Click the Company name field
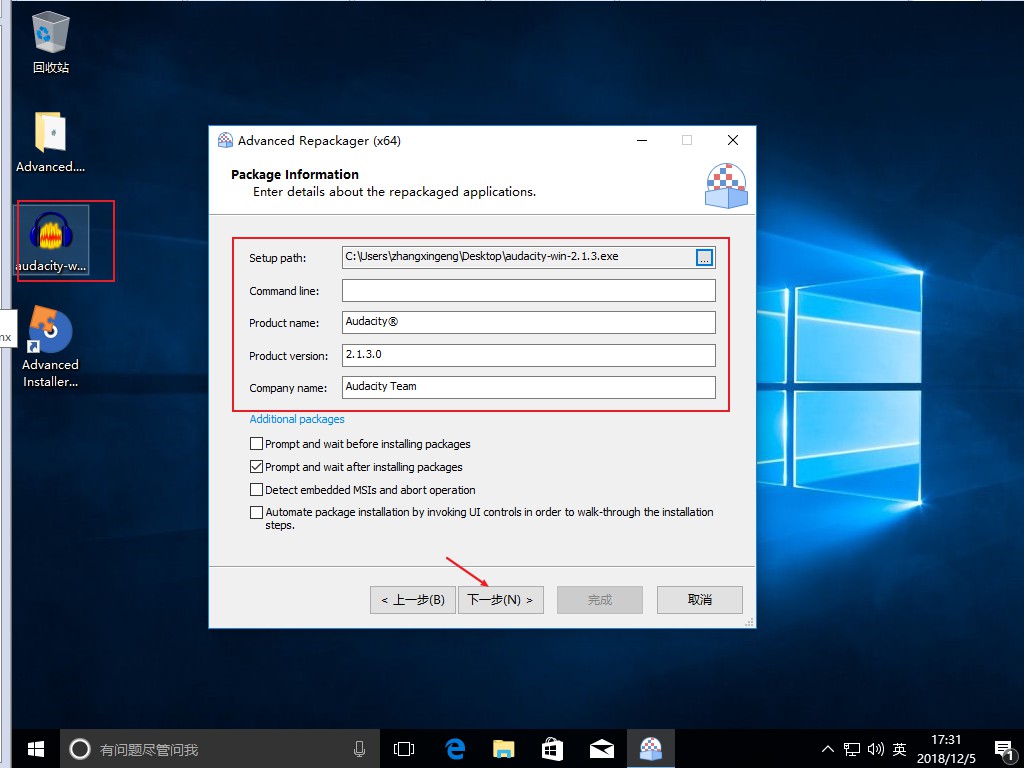Image resolution: width=1024 pixels, height=768 pixels. (528, 387)
